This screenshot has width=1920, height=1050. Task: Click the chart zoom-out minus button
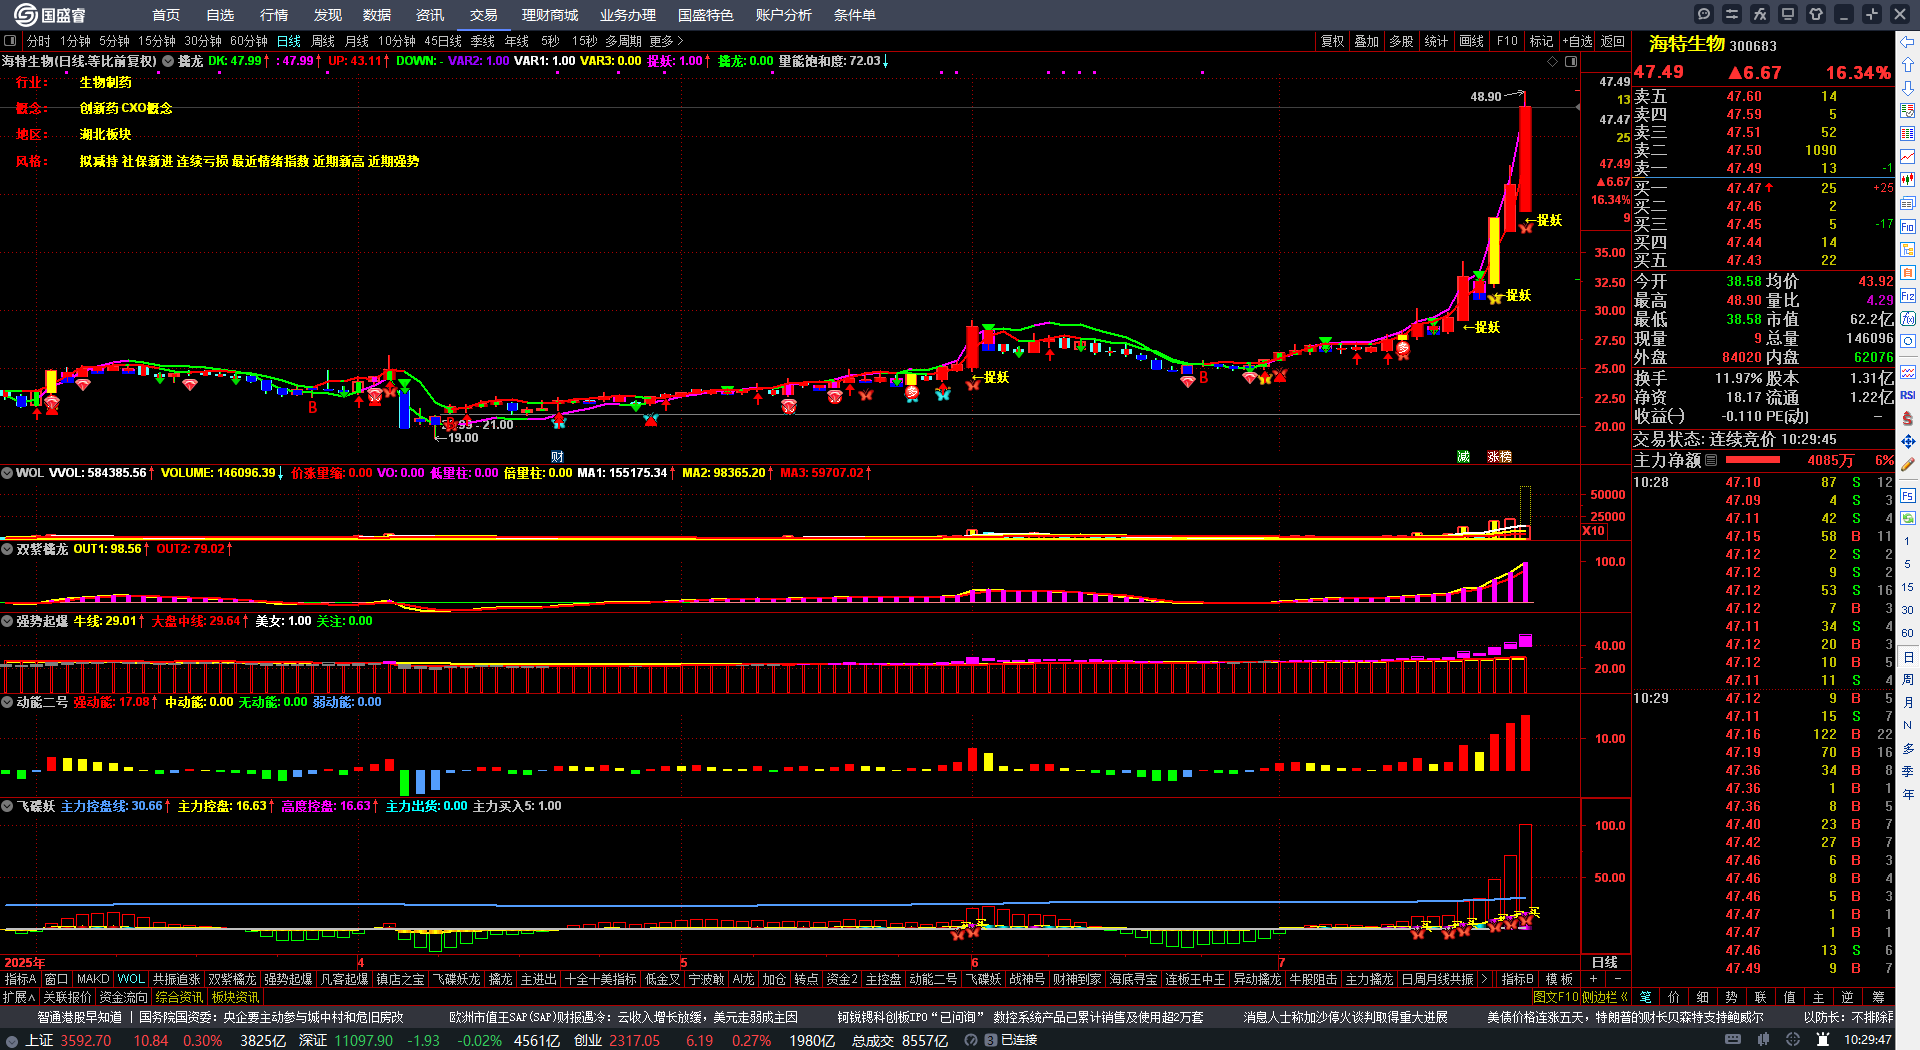pyautogui.click(x=1617, y=979)
